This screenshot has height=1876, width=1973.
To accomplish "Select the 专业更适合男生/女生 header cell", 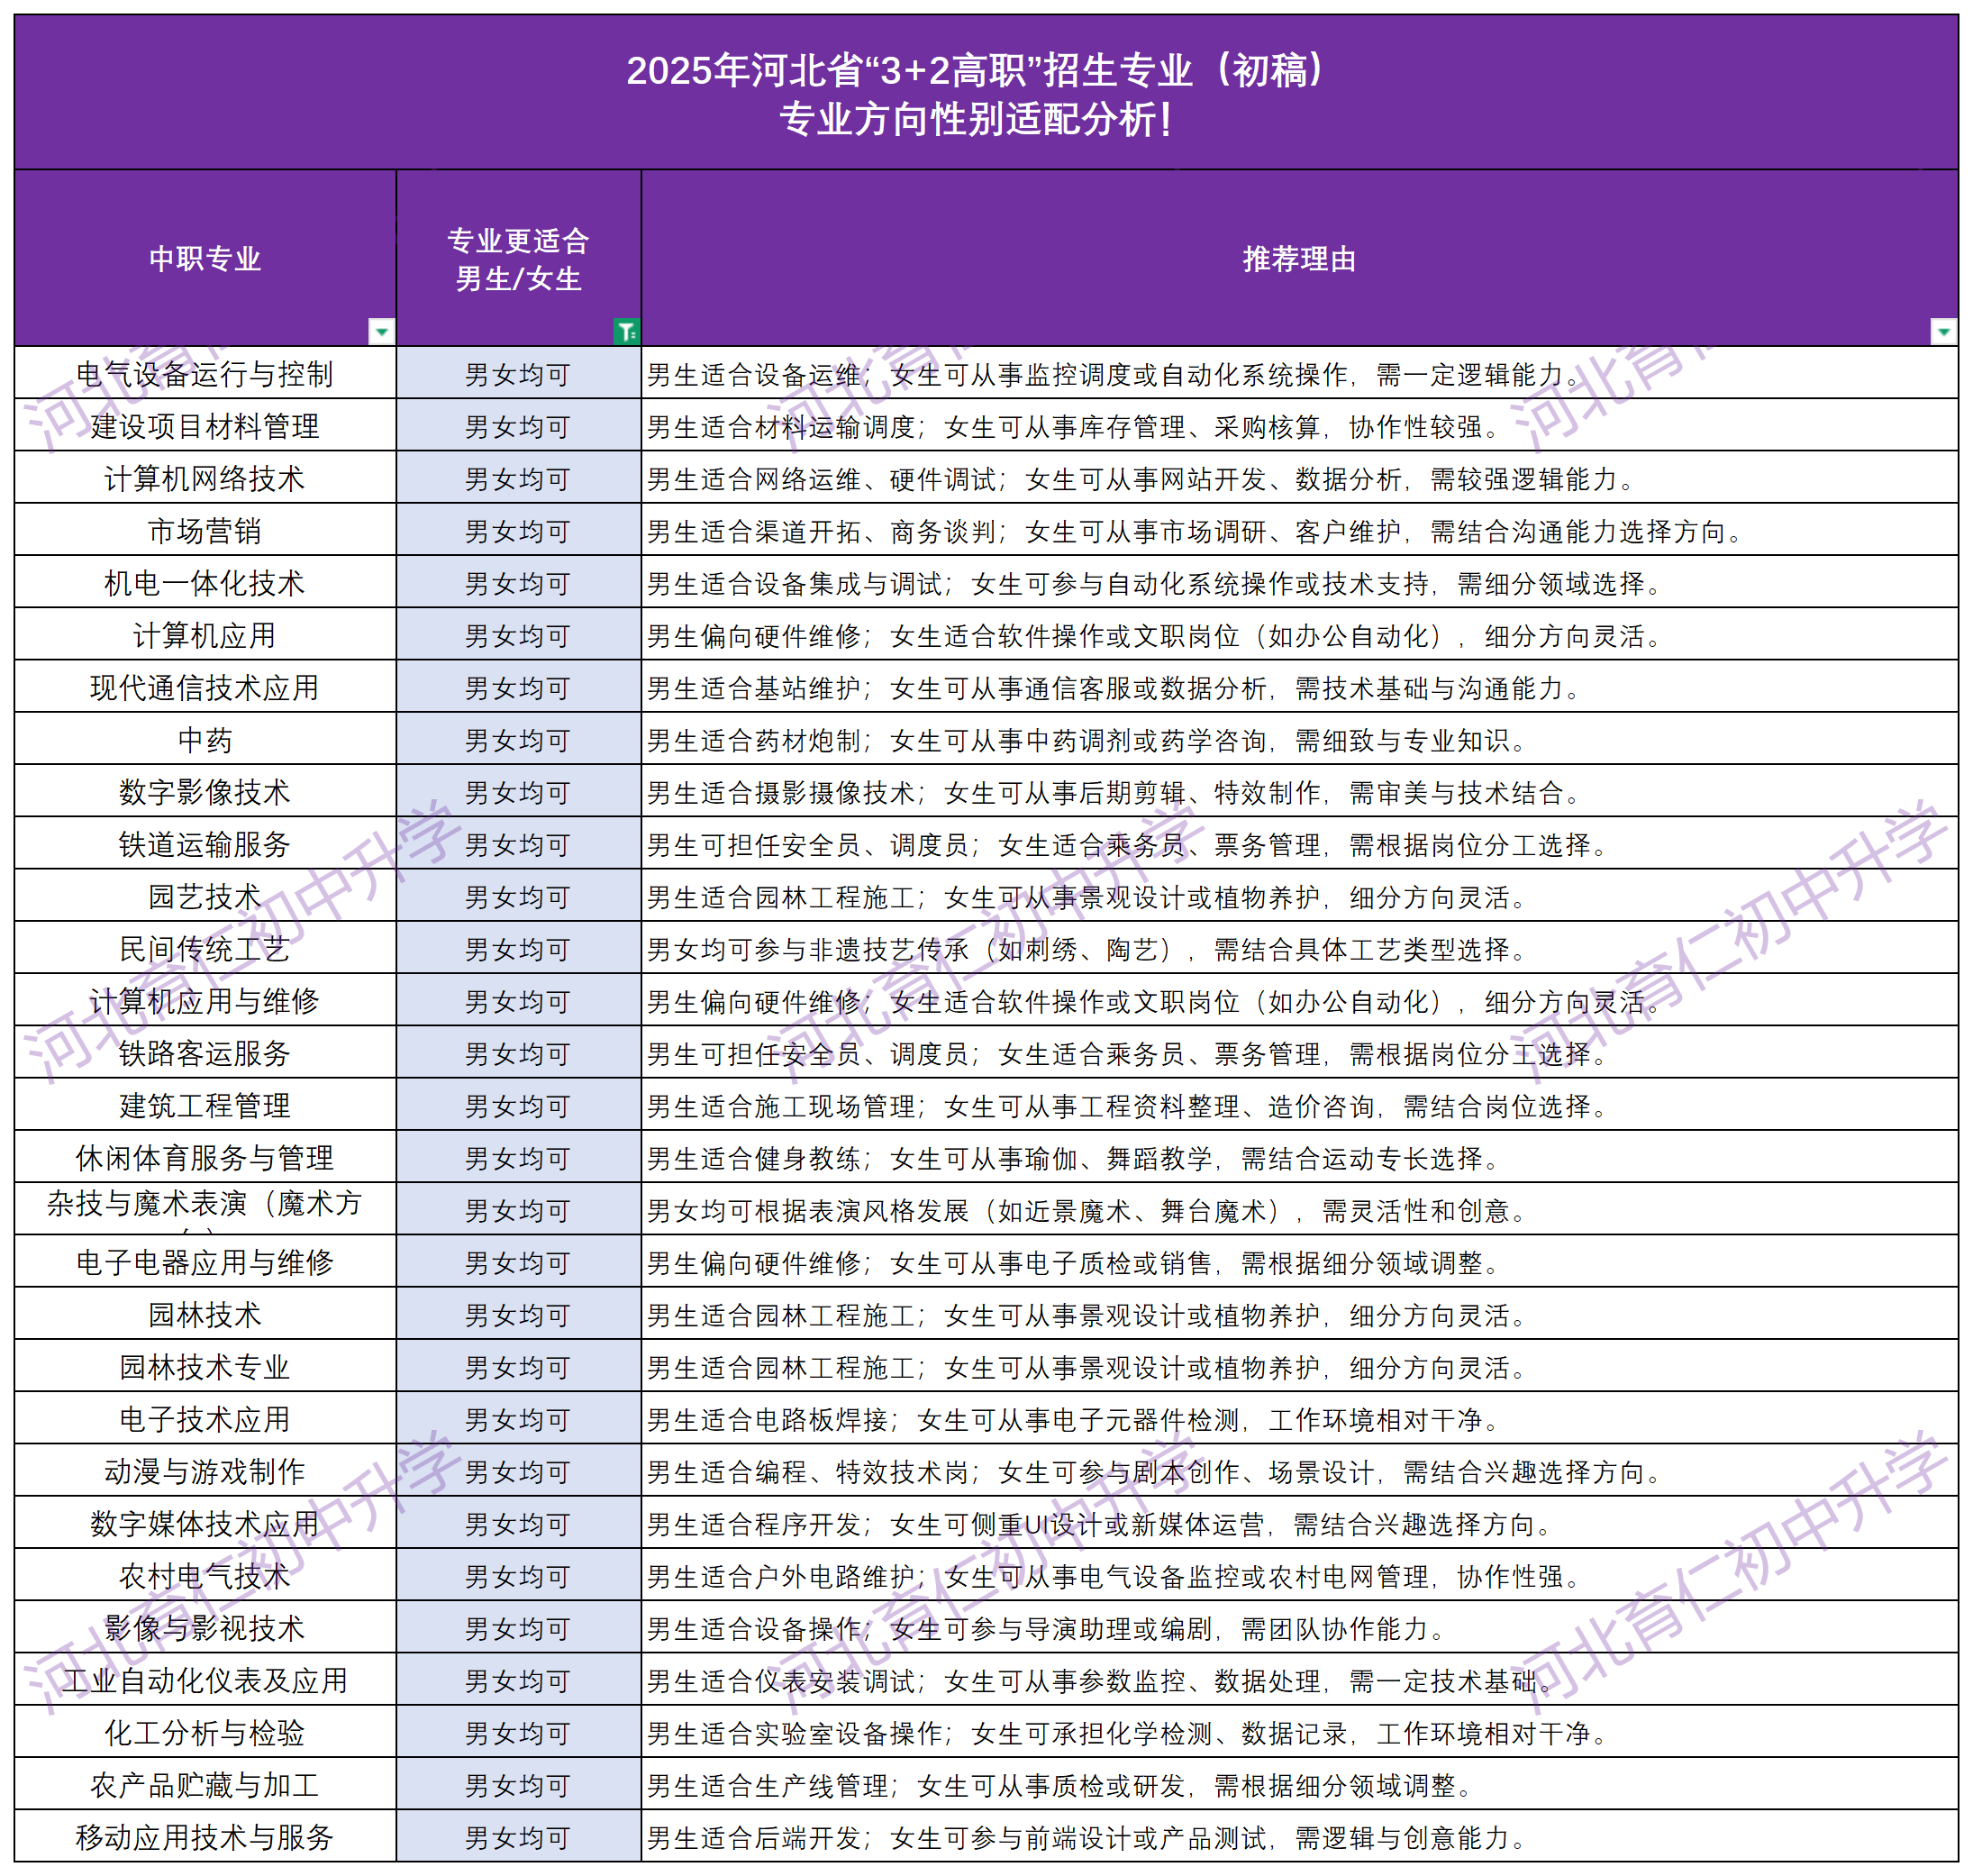I will [x=518, y=258].
